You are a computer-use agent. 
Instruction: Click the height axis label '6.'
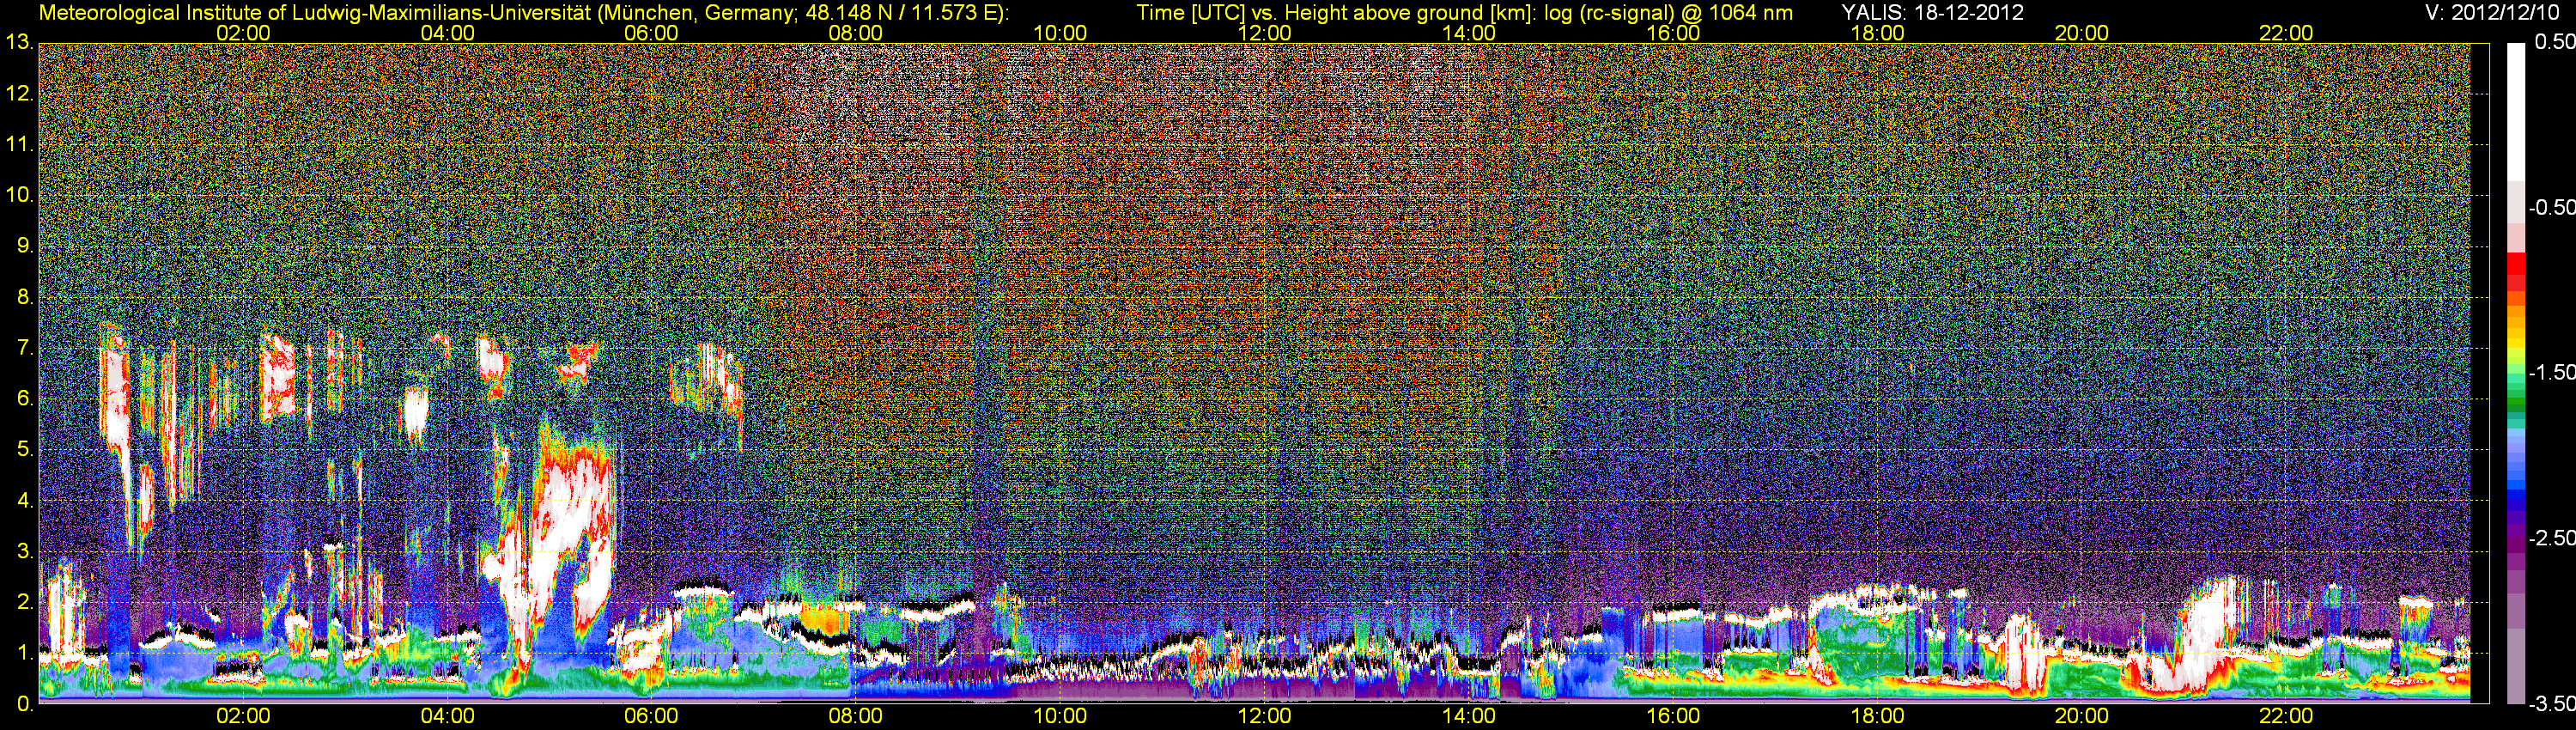(25, 399)
